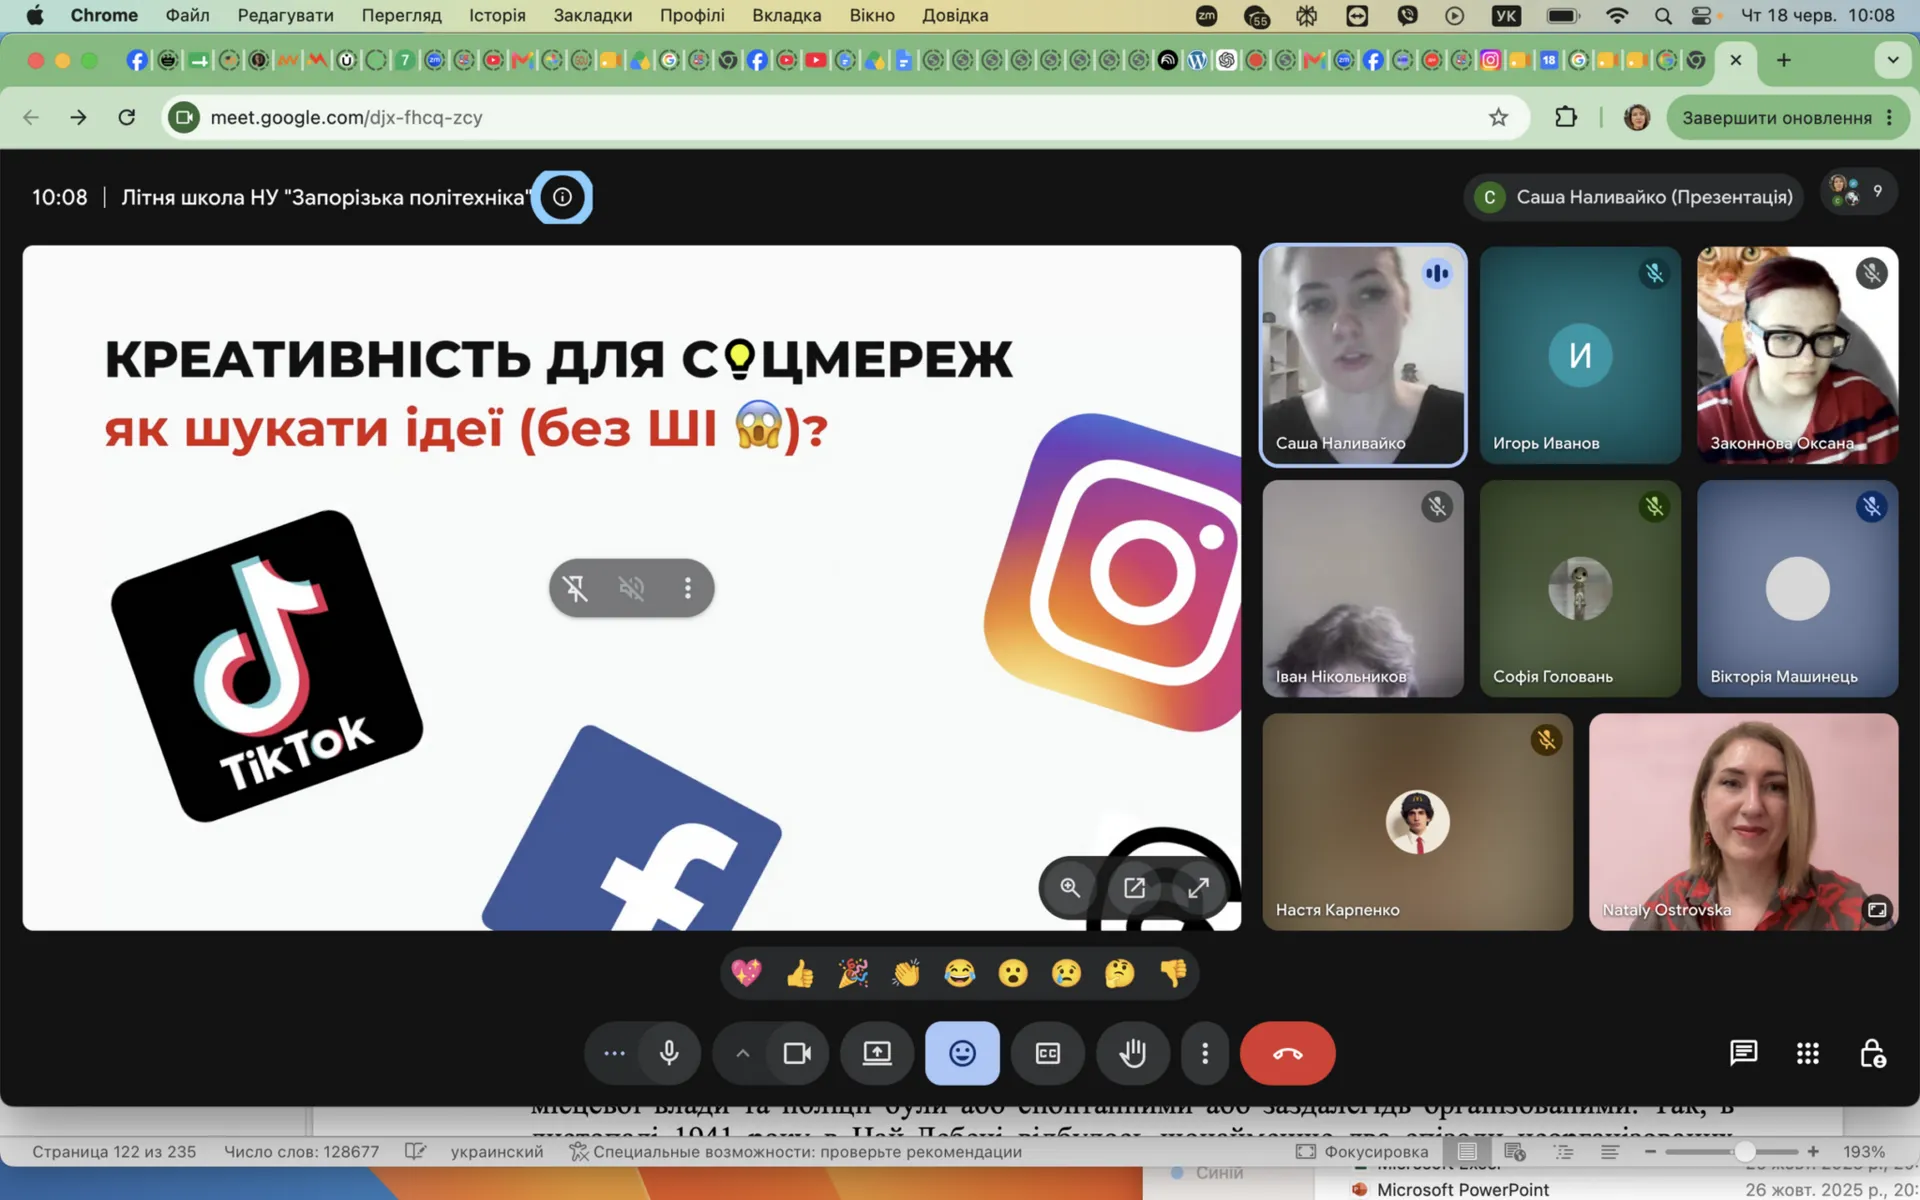Send the surprised face reaction
The height and width of the screenshot is (1200, 1920).
coord(1013,973)
